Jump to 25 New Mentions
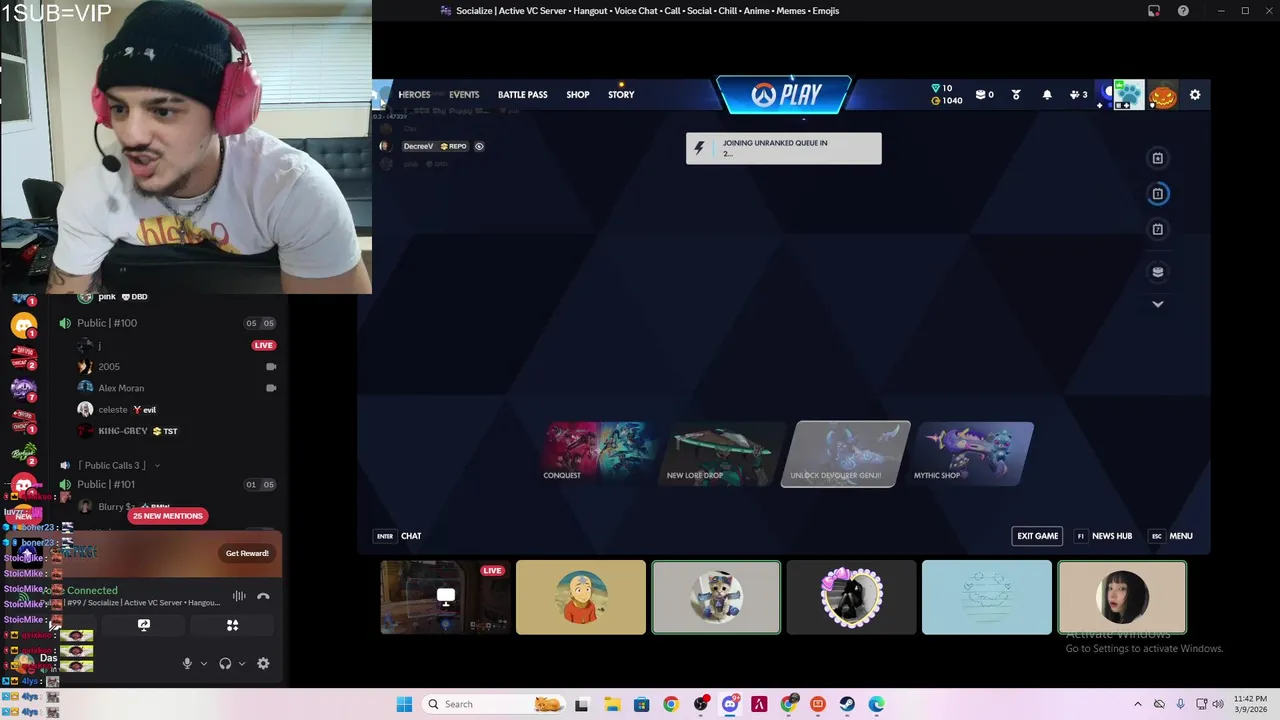1280x720 pixels. (x=168, y=516)
